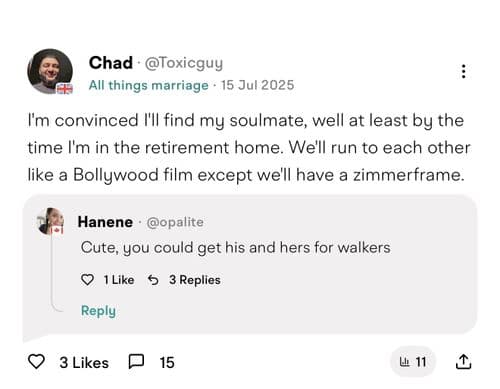Visit the @Toxicguy handle
Viewport: 500px width, 389px height.
pos(183,63)
